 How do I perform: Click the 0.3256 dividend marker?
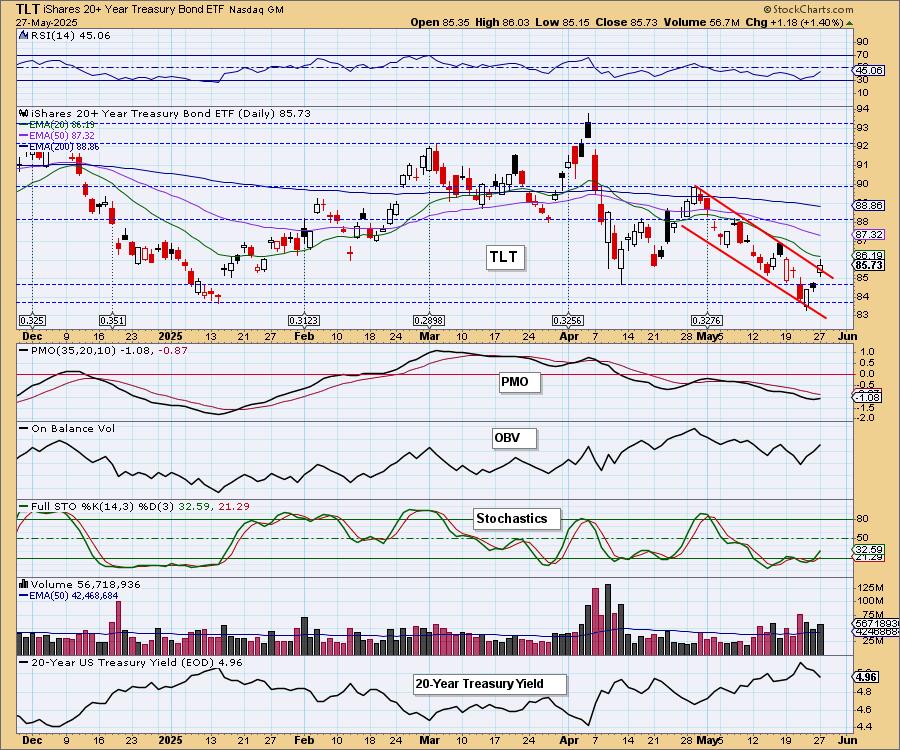568,320
